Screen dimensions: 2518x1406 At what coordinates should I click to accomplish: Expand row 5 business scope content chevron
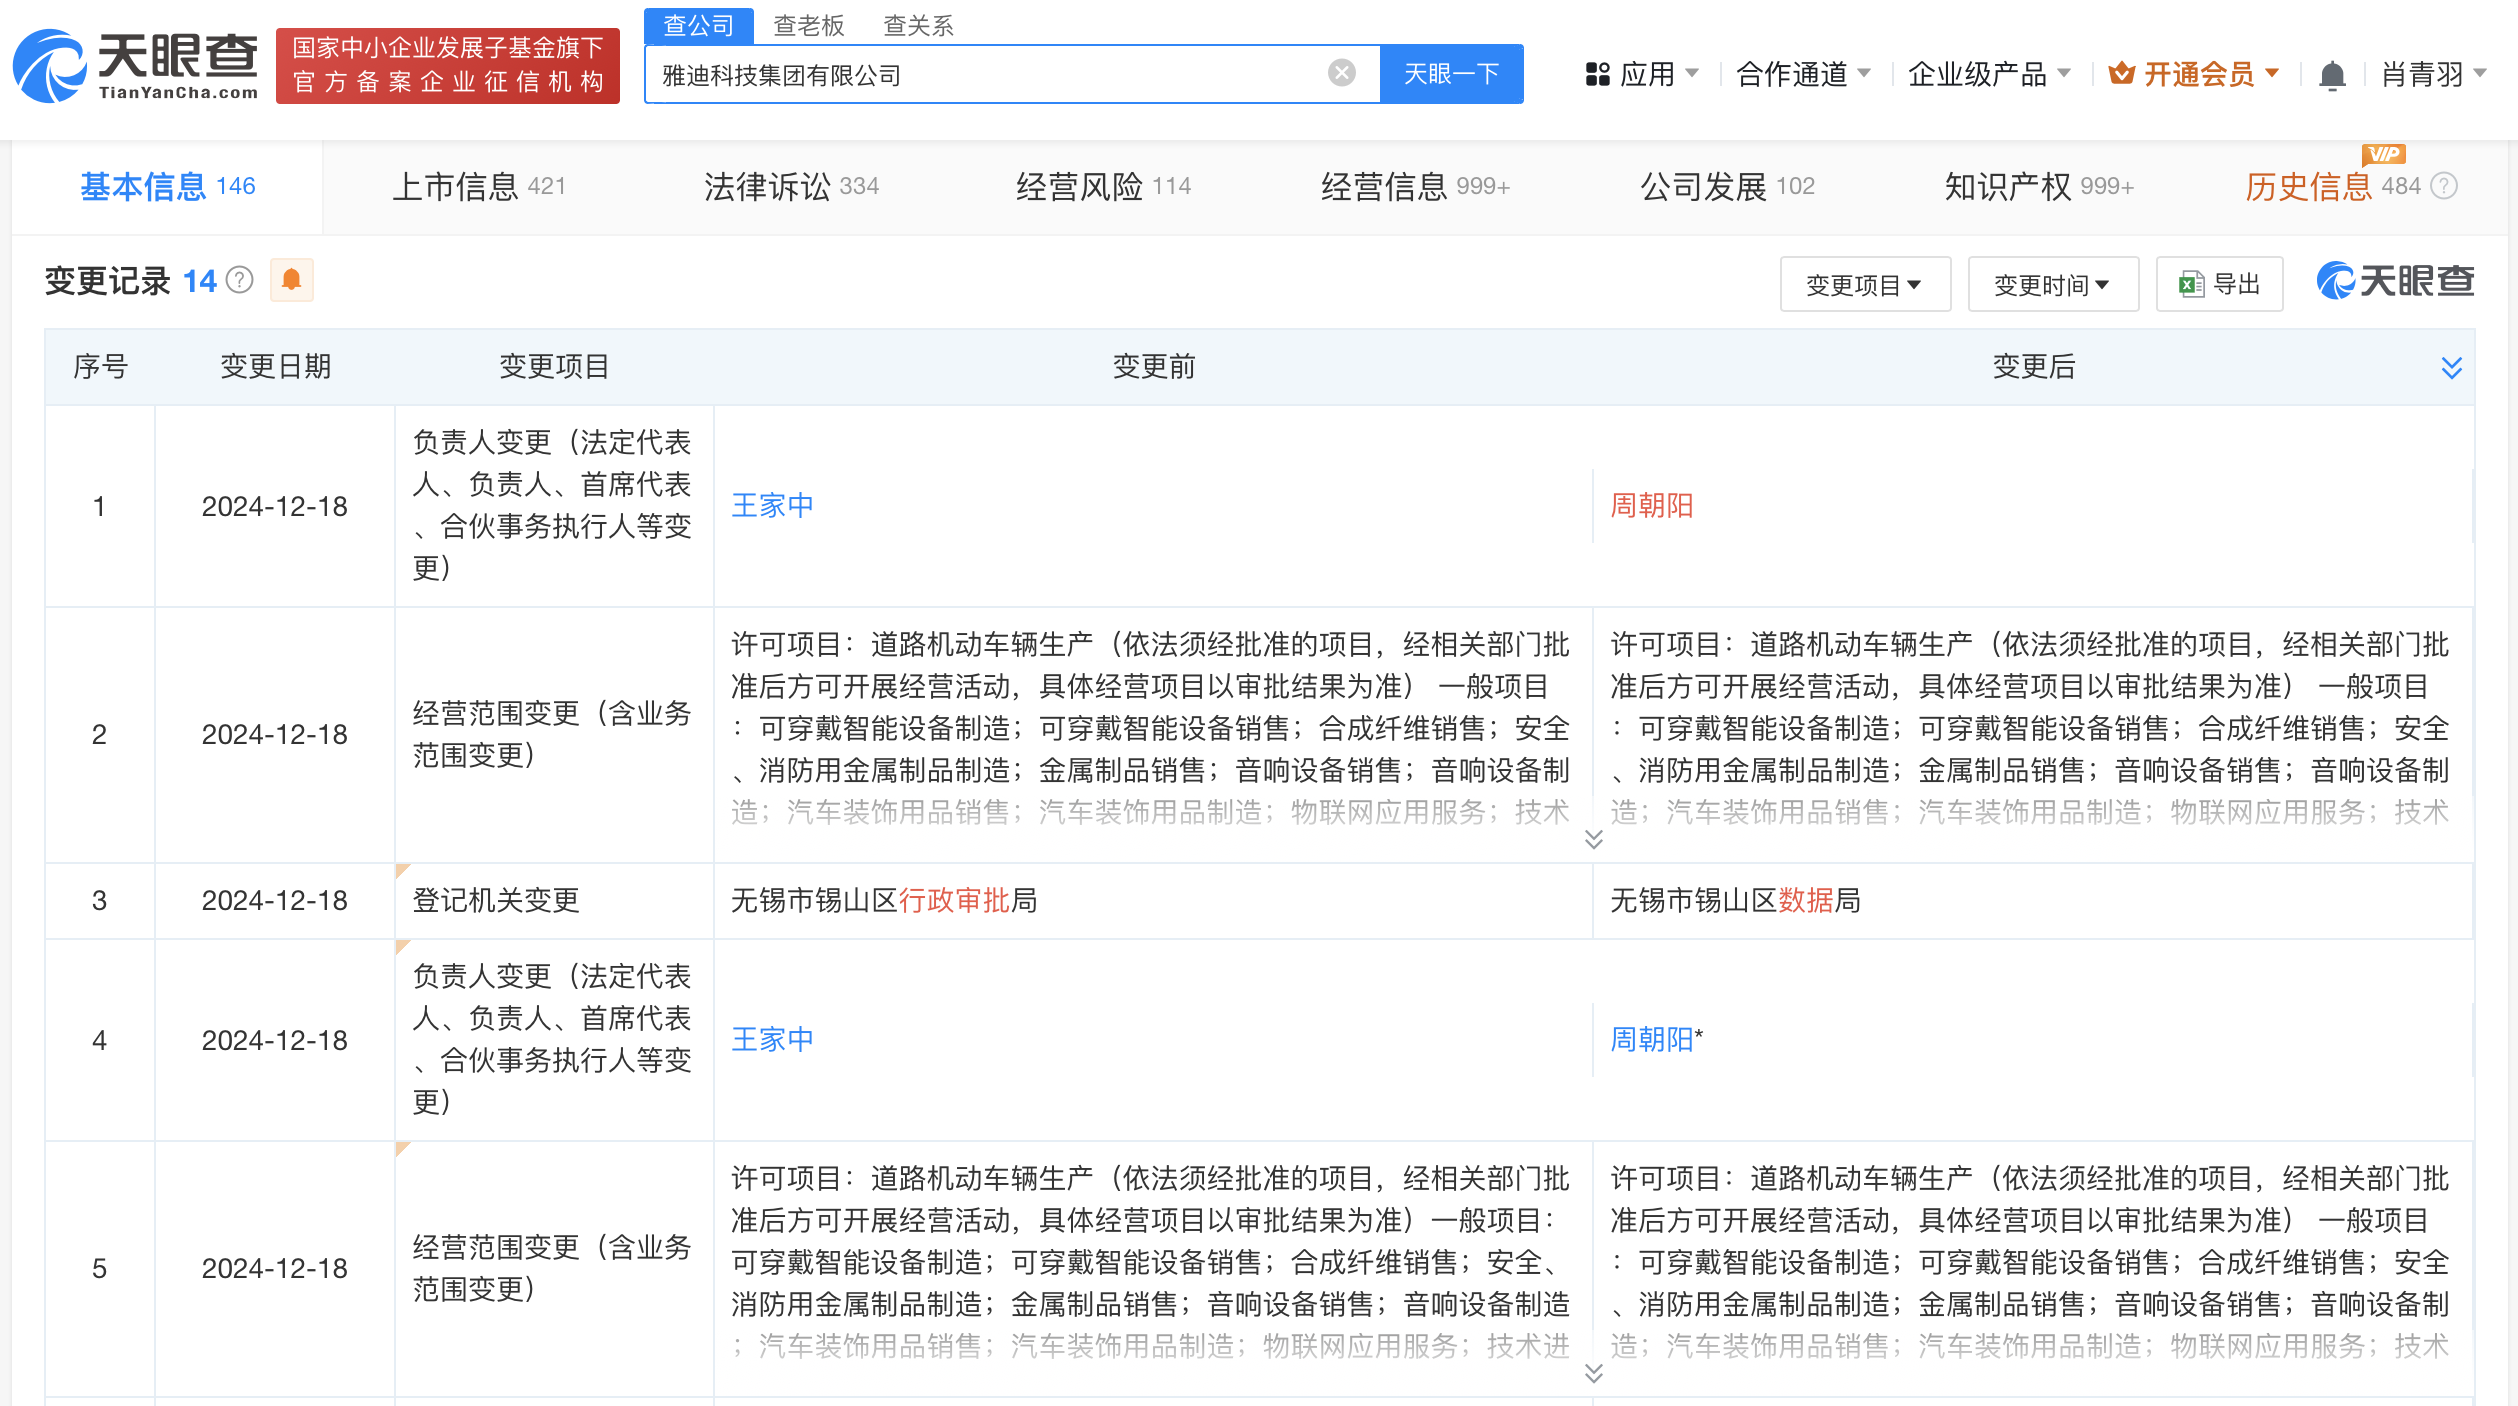pos(1593,1373)
